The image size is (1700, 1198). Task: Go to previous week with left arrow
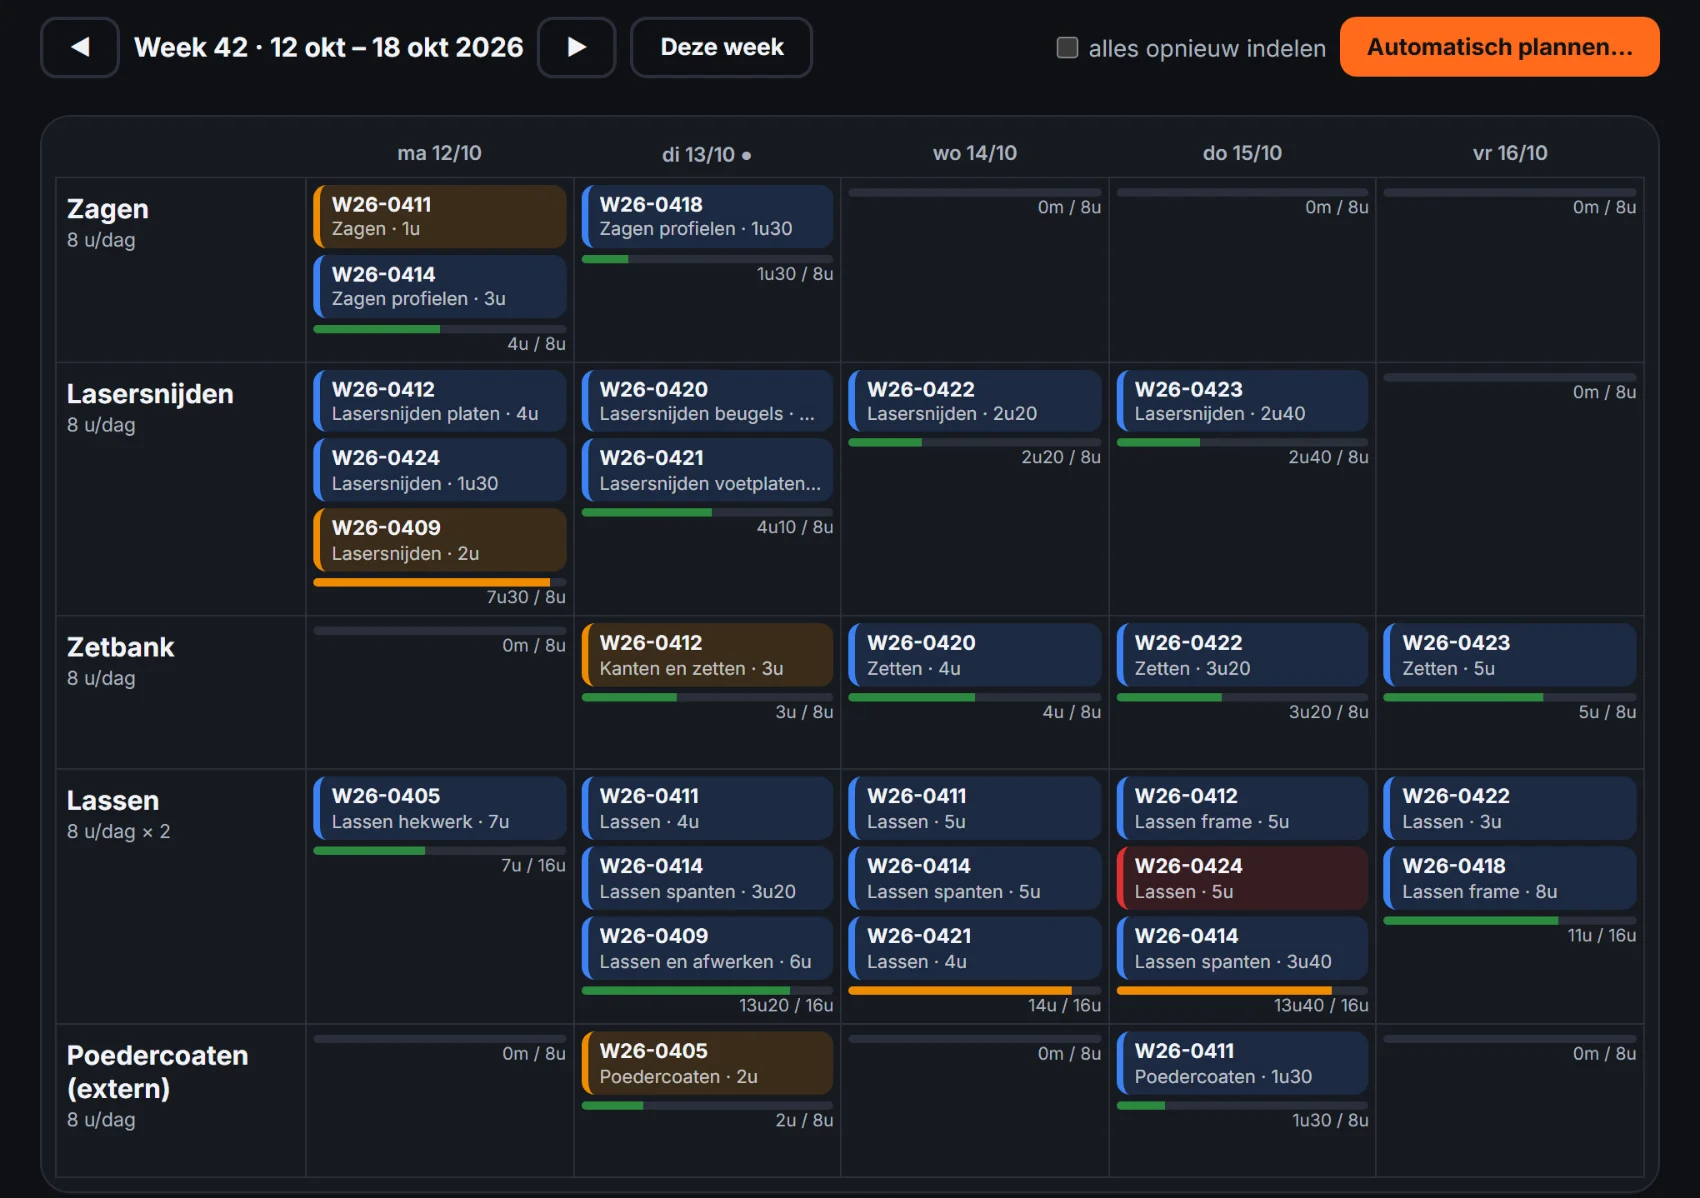pyautogui.click(x=80, y=47)
